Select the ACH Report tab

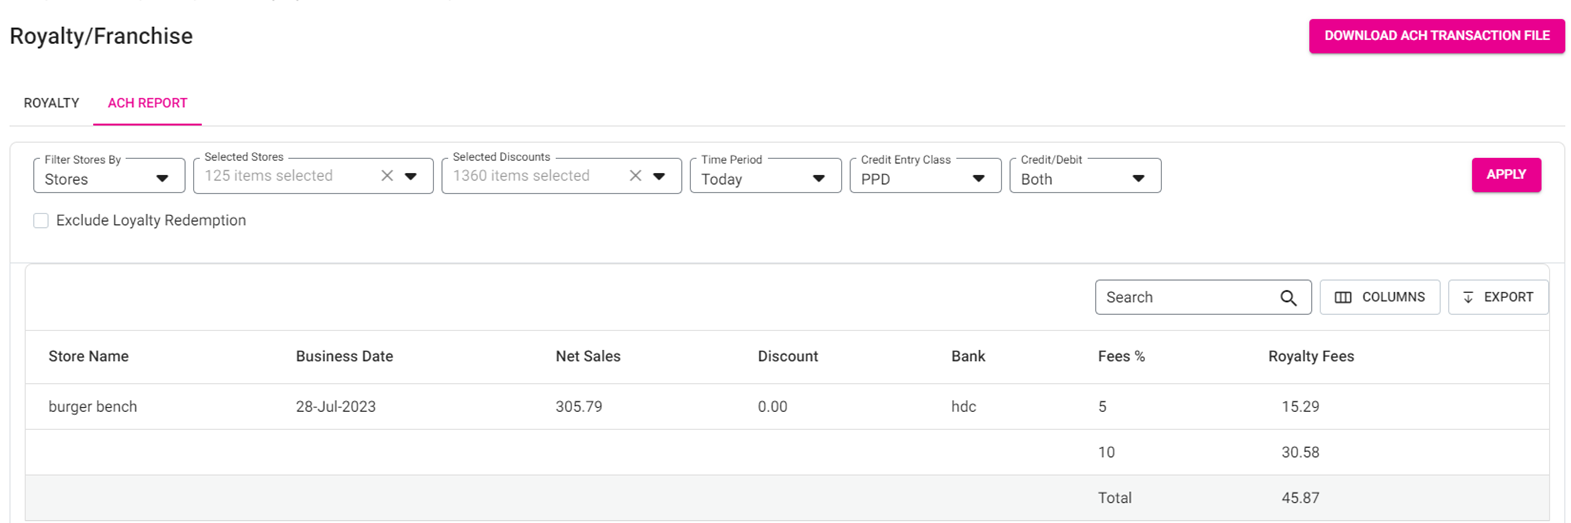coord(147,103)
